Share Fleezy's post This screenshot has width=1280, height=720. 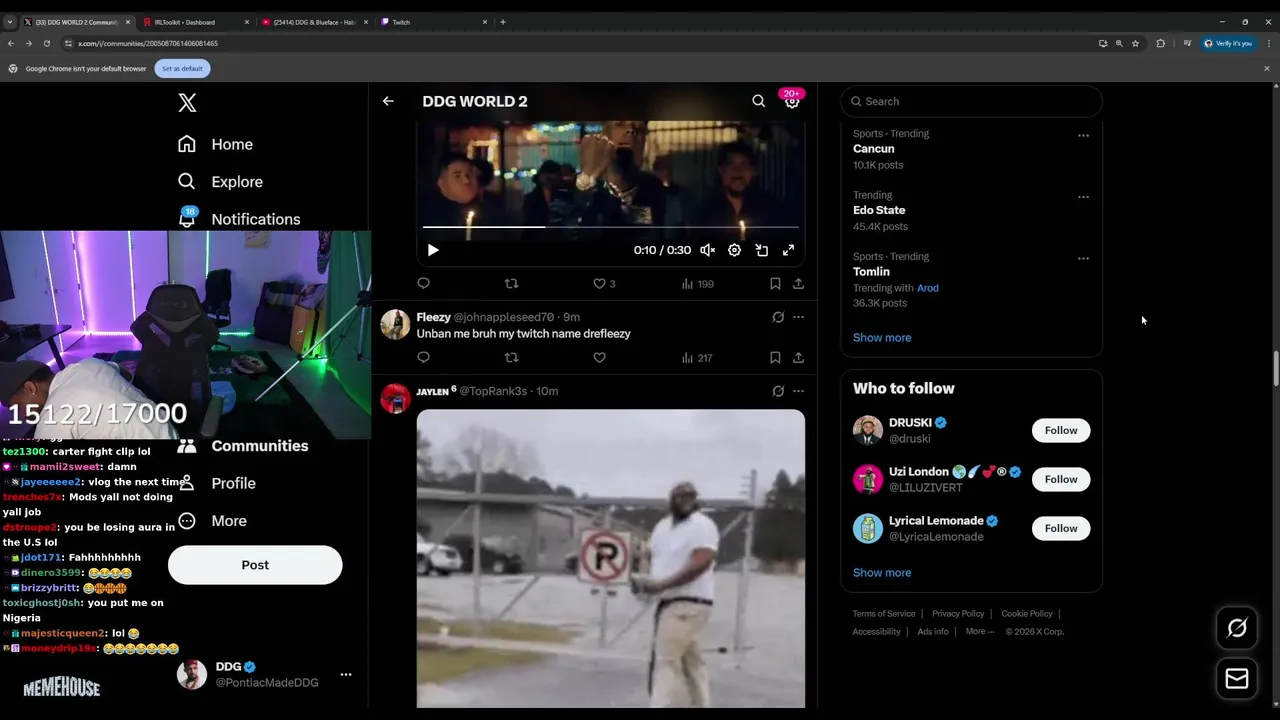pos(798,357)
